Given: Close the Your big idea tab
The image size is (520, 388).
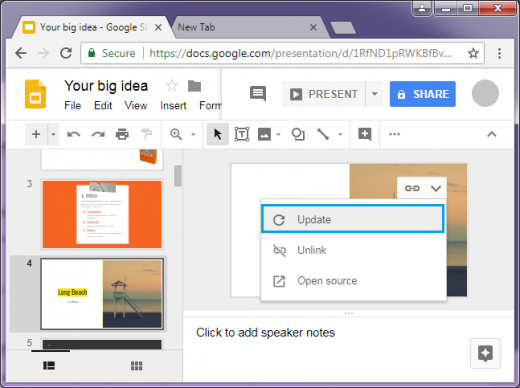Looking at the screenshot, I should (159, 27).
